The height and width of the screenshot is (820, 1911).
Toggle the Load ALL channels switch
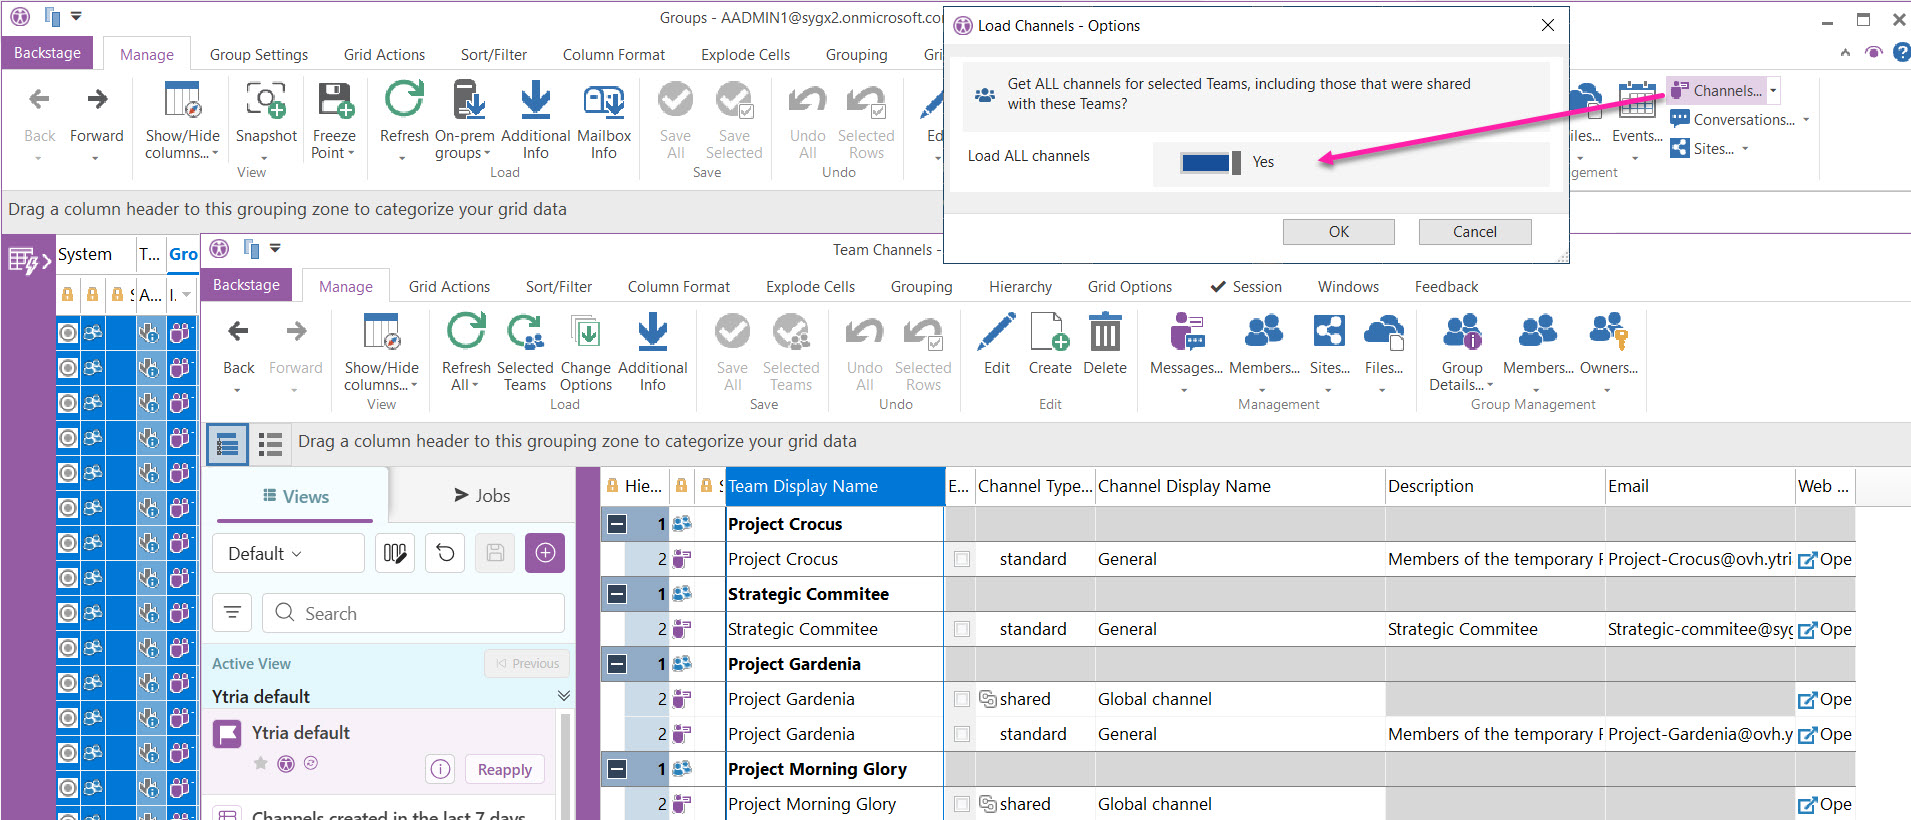pyautogui.click(x=1210, y=162)
